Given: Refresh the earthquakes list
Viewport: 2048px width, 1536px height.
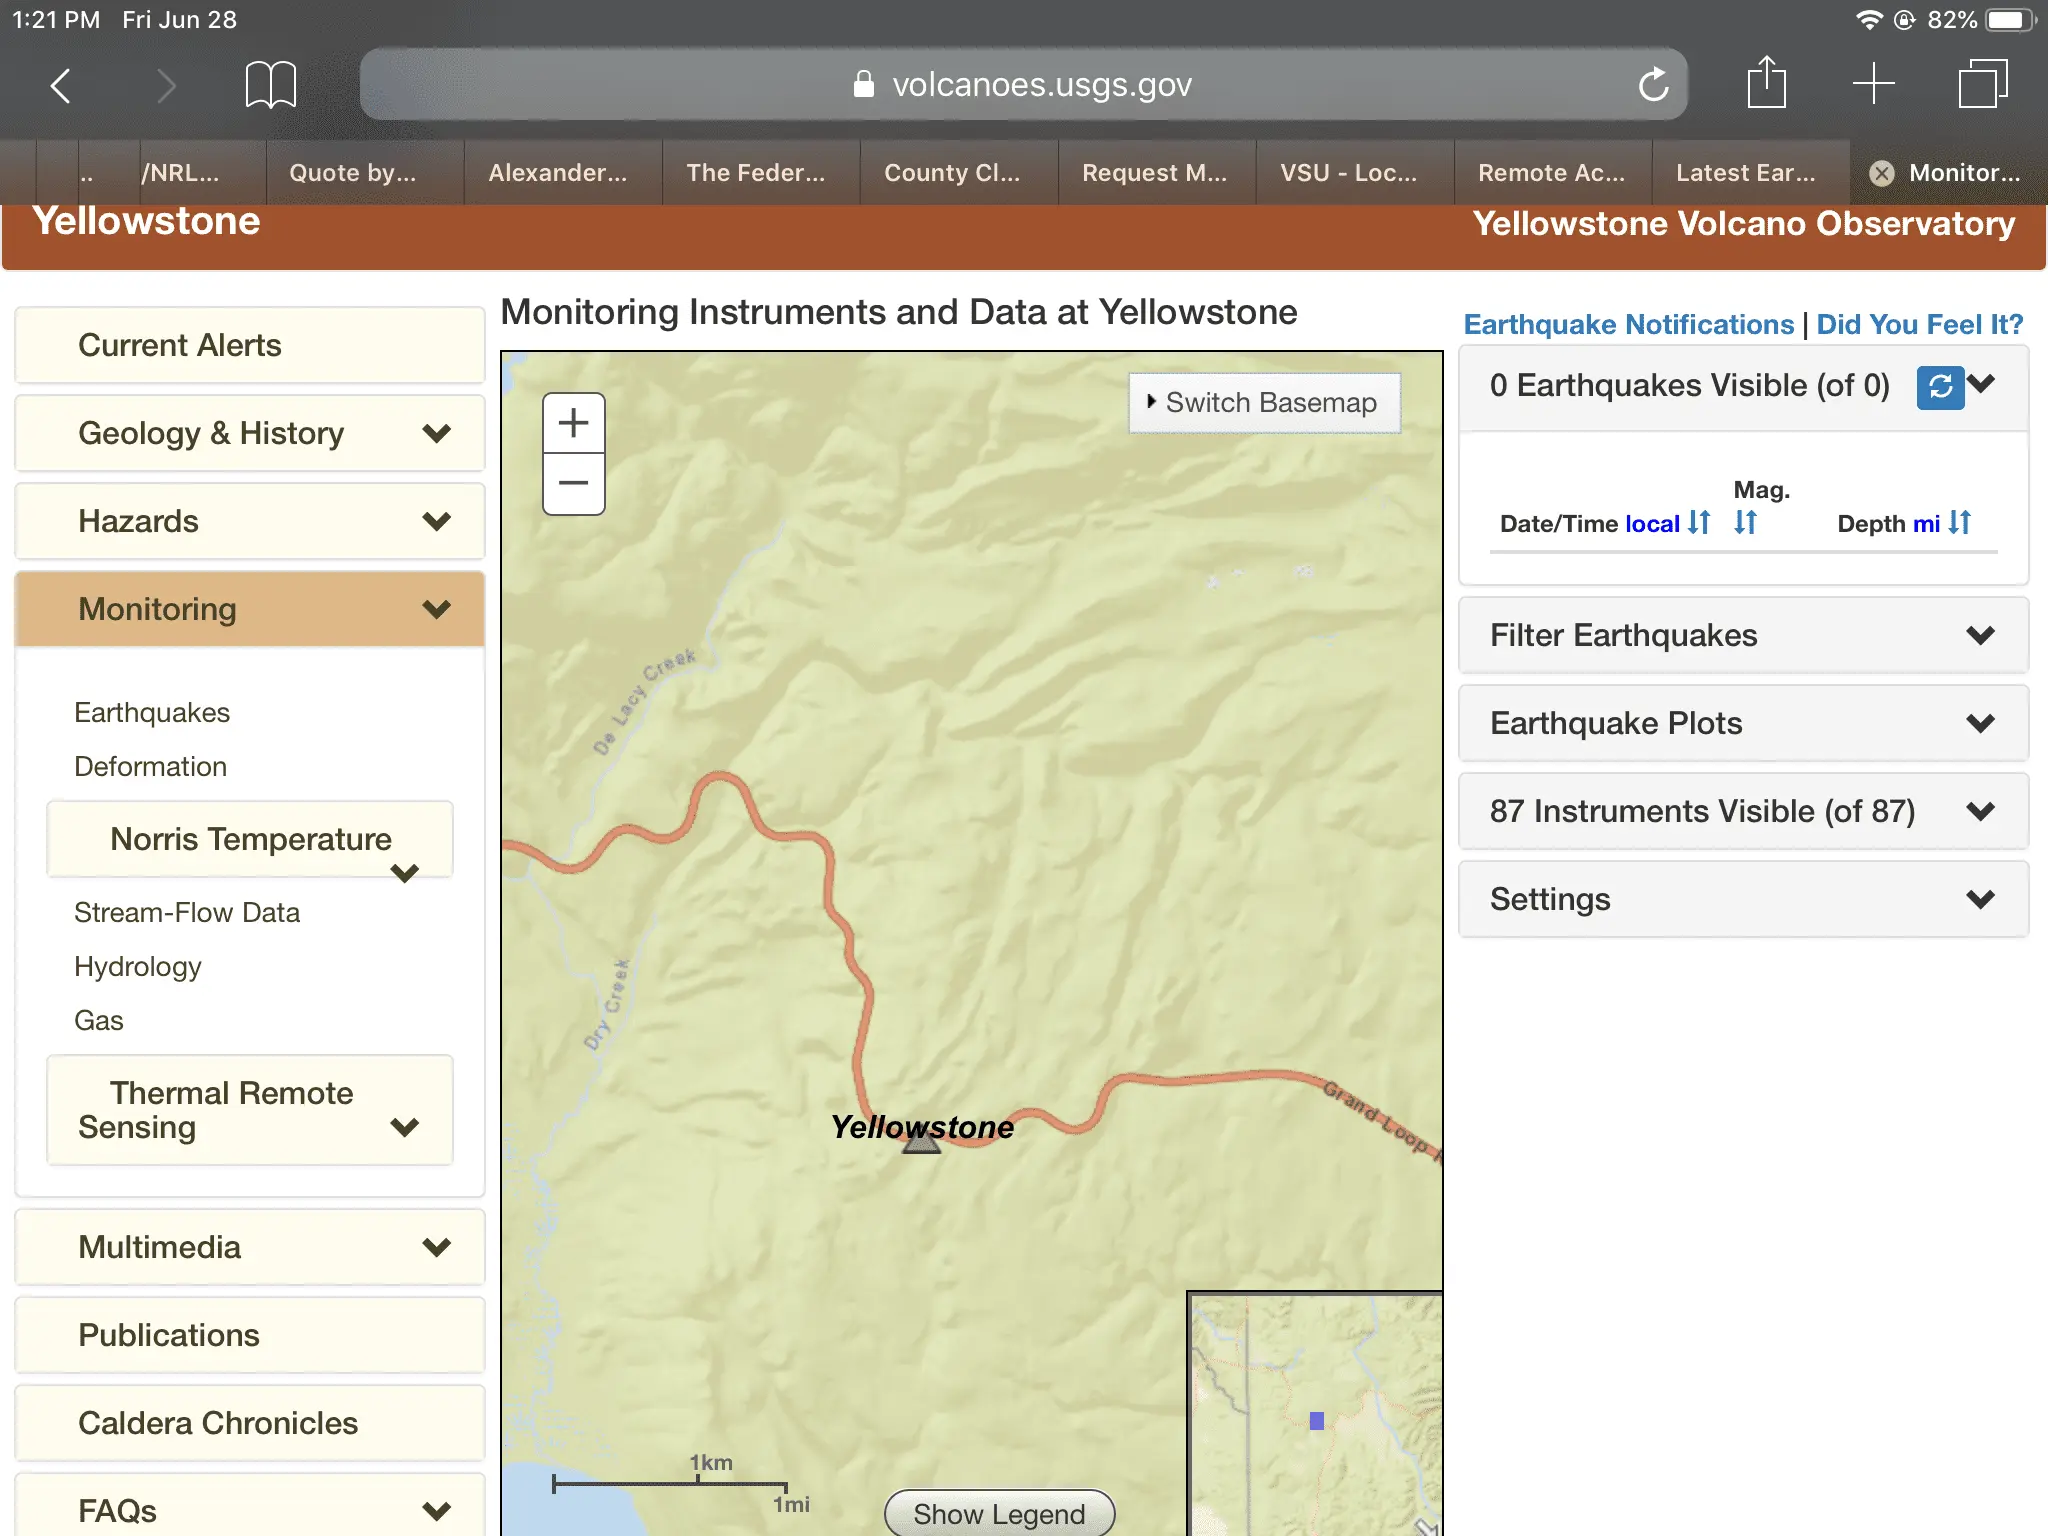Looking at the screenshot, I should (x=1938, y=387).
